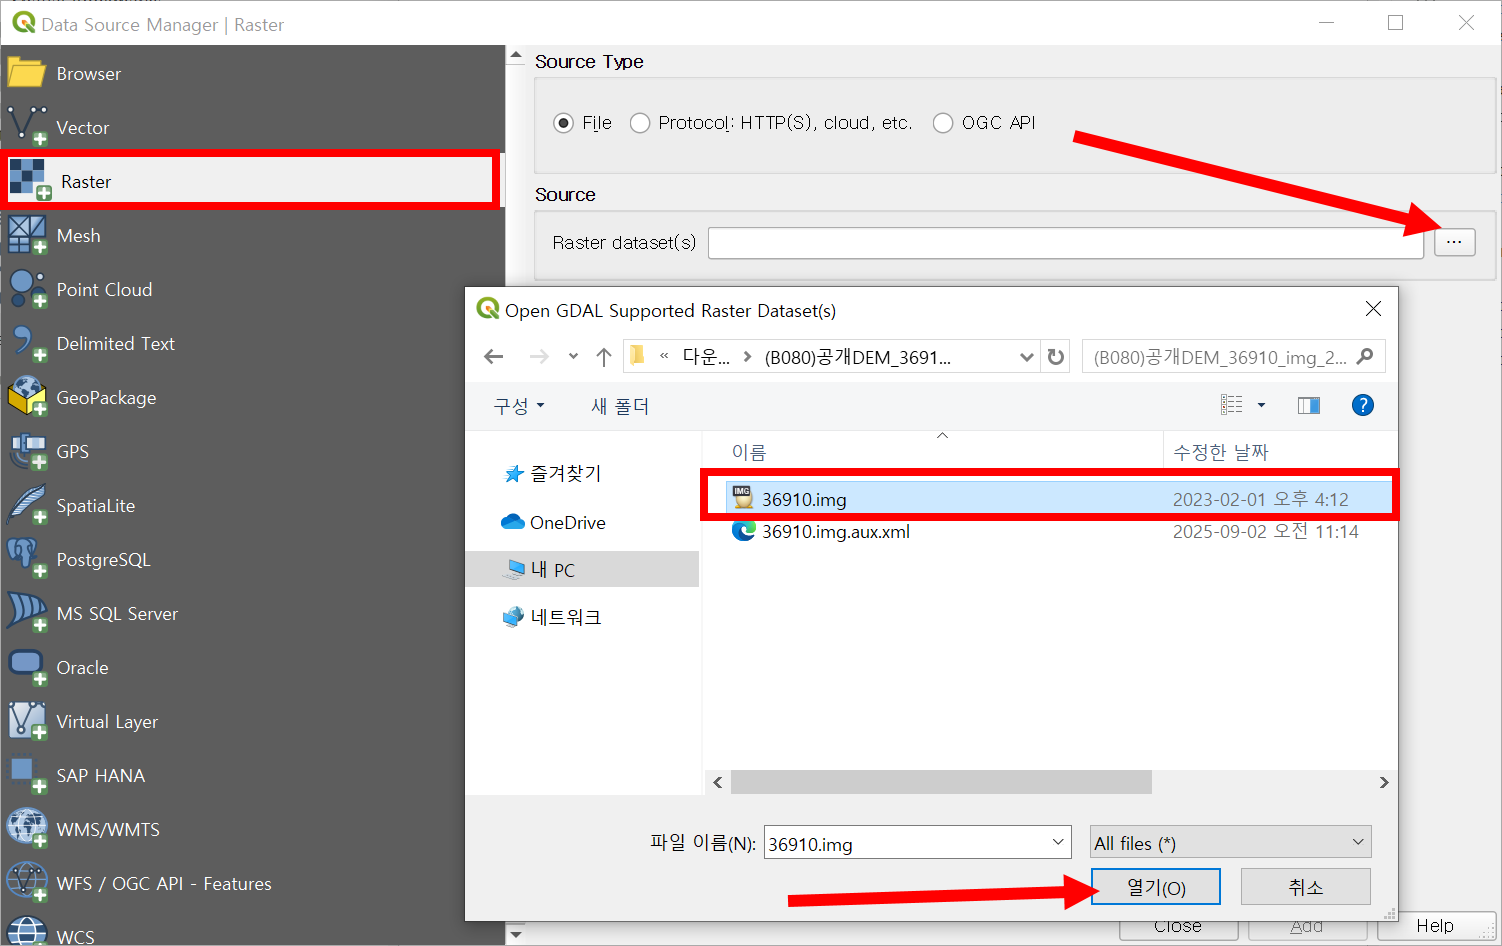Select the File source type radio
1502x946 pixels.
[x=564, y=123]
